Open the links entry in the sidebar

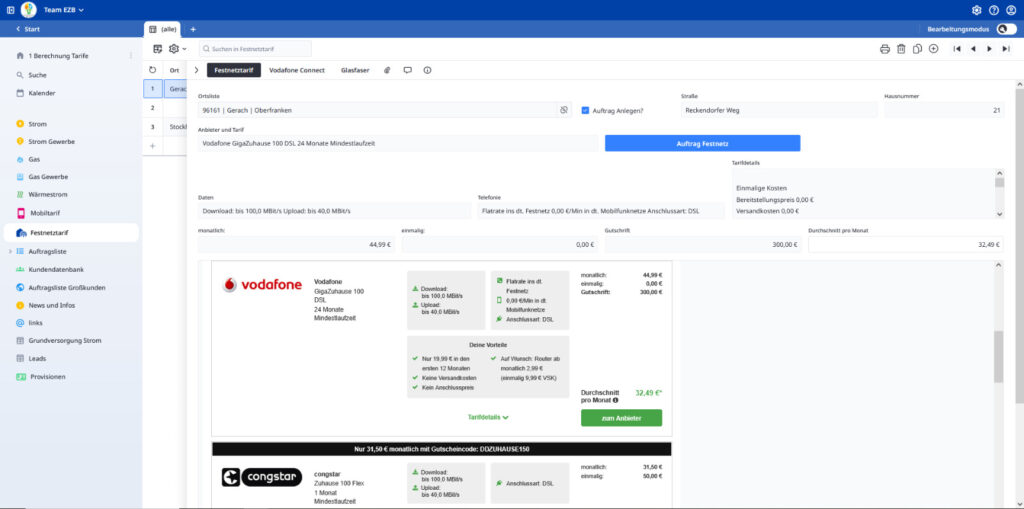click(x=35, y=323)
